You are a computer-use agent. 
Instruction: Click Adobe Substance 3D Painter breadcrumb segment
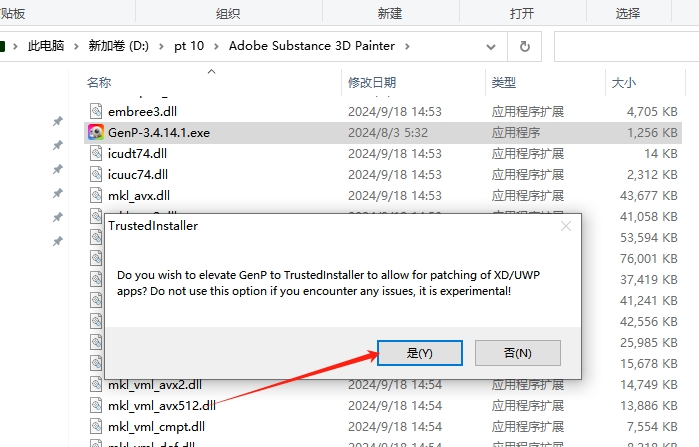[312, 46]
